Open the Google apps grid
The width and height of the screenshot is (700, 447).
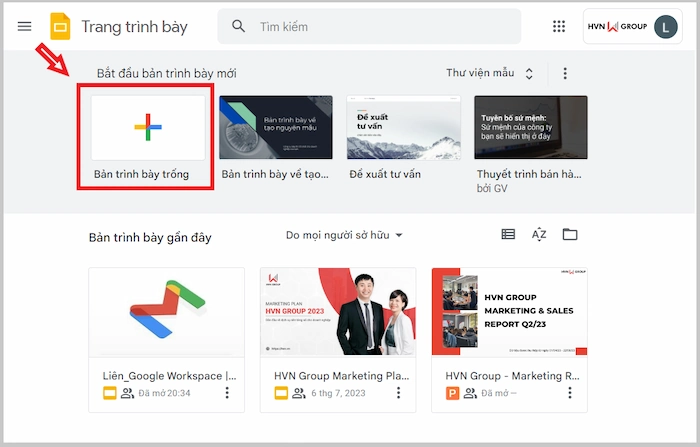click(559, 26)
